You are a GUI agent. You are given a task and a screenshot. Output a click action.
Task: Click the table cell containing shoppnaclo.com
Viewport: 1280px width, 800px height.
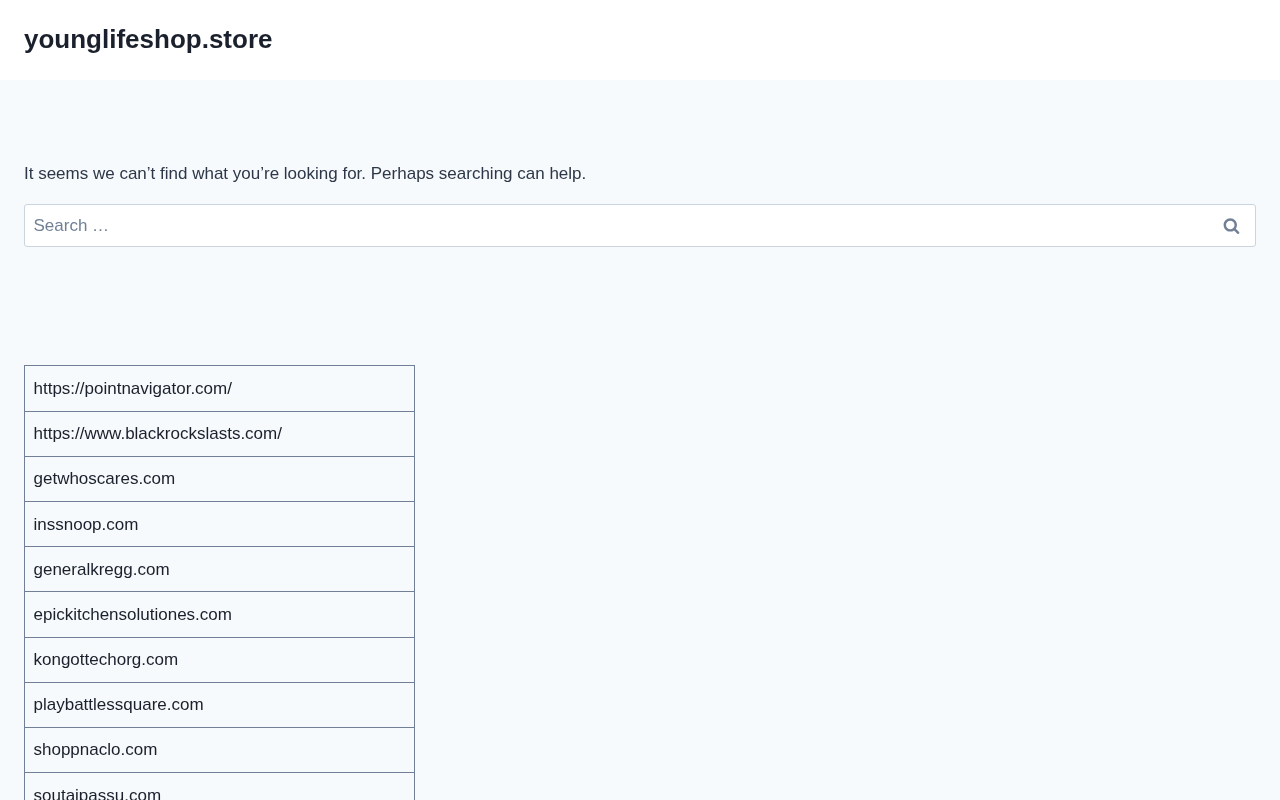[x=219, y=750]
